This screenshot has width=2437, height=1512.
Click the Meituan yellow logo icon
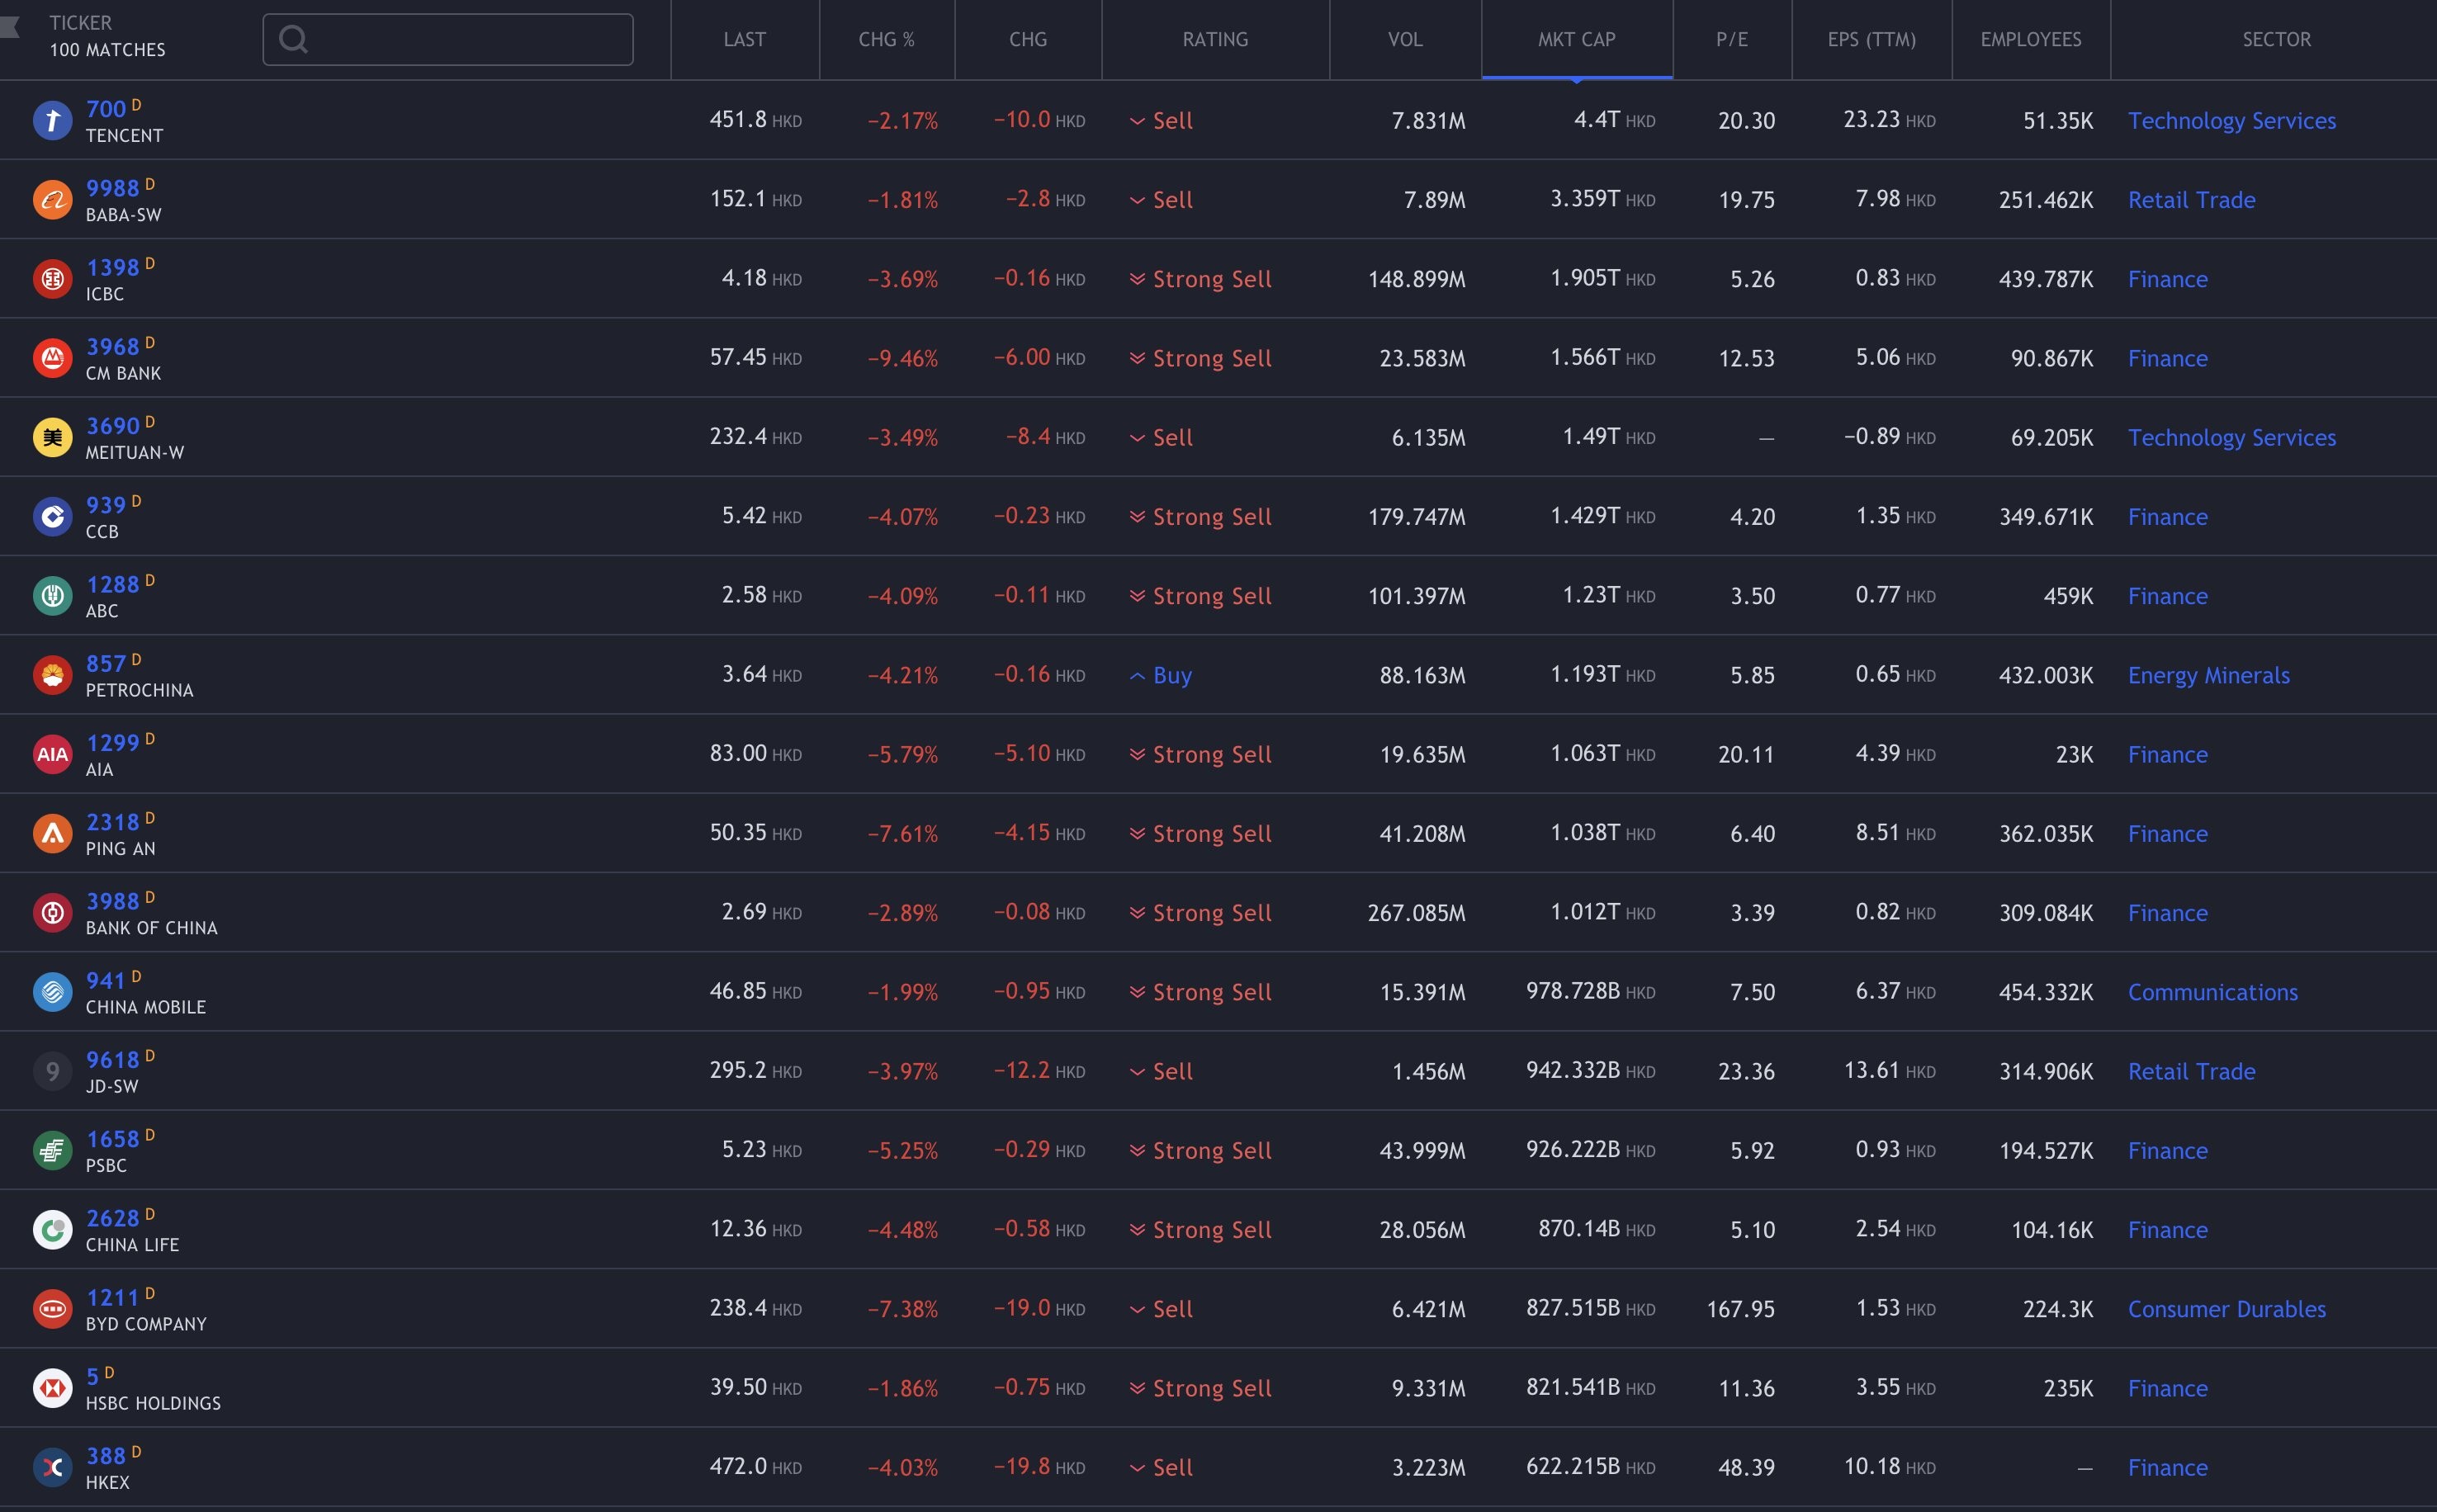[x=52, y=437]
